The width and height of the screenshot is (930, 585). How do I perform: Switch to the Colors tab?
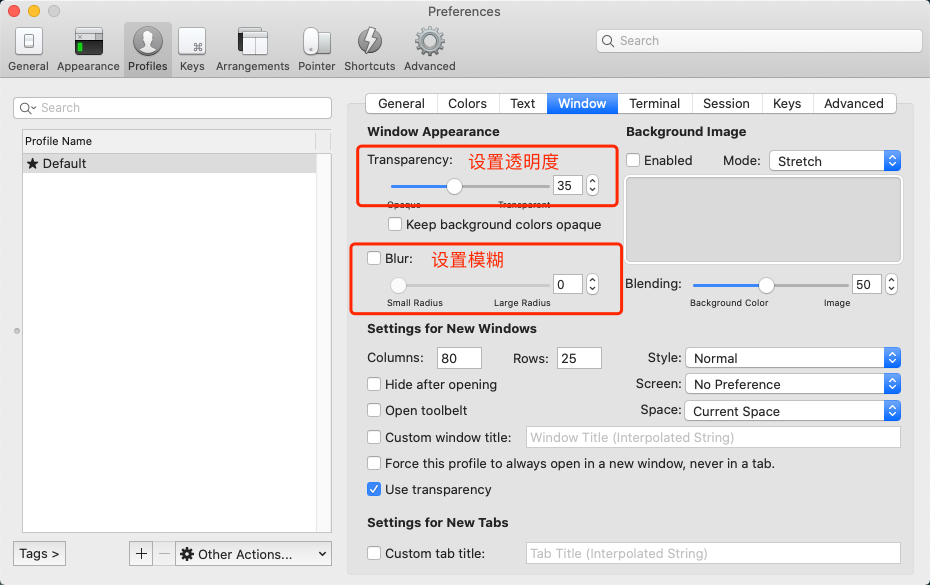coord(467,103)
